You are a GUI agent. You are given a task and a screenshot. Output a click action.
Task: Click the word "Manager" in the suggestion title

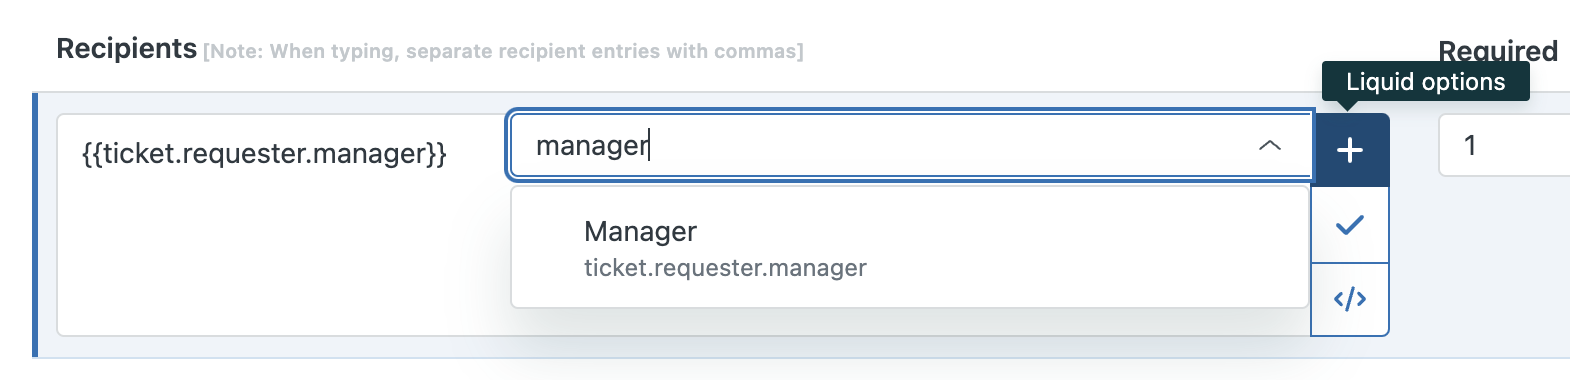coord(640,232)
